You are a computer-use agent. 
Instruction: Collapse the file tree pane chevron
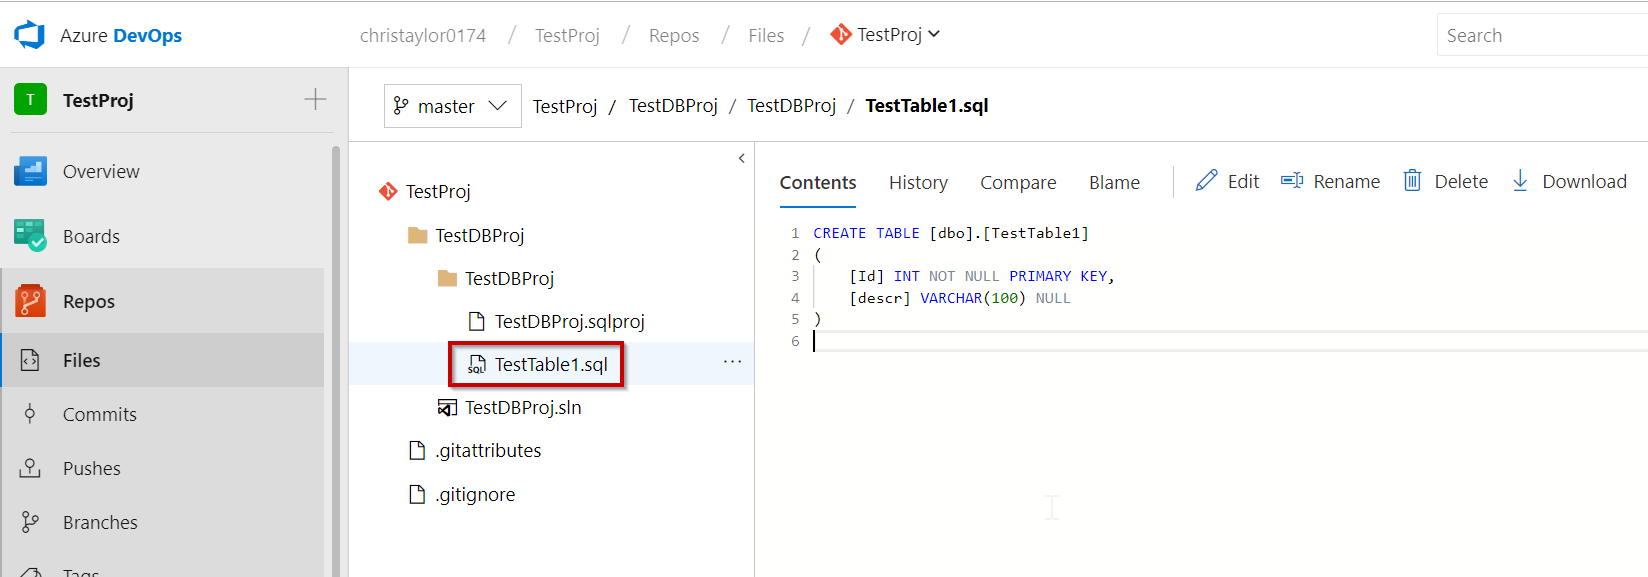click(741, 158)
